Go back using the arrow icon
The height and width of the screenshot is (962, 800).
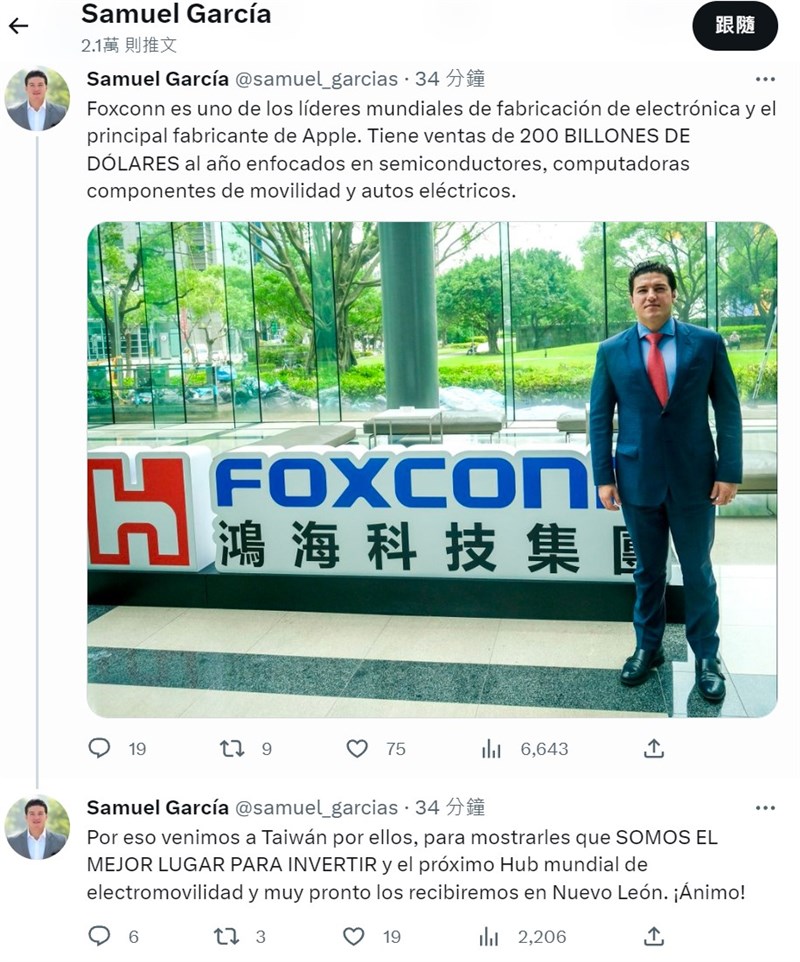[x=19, y=26]
